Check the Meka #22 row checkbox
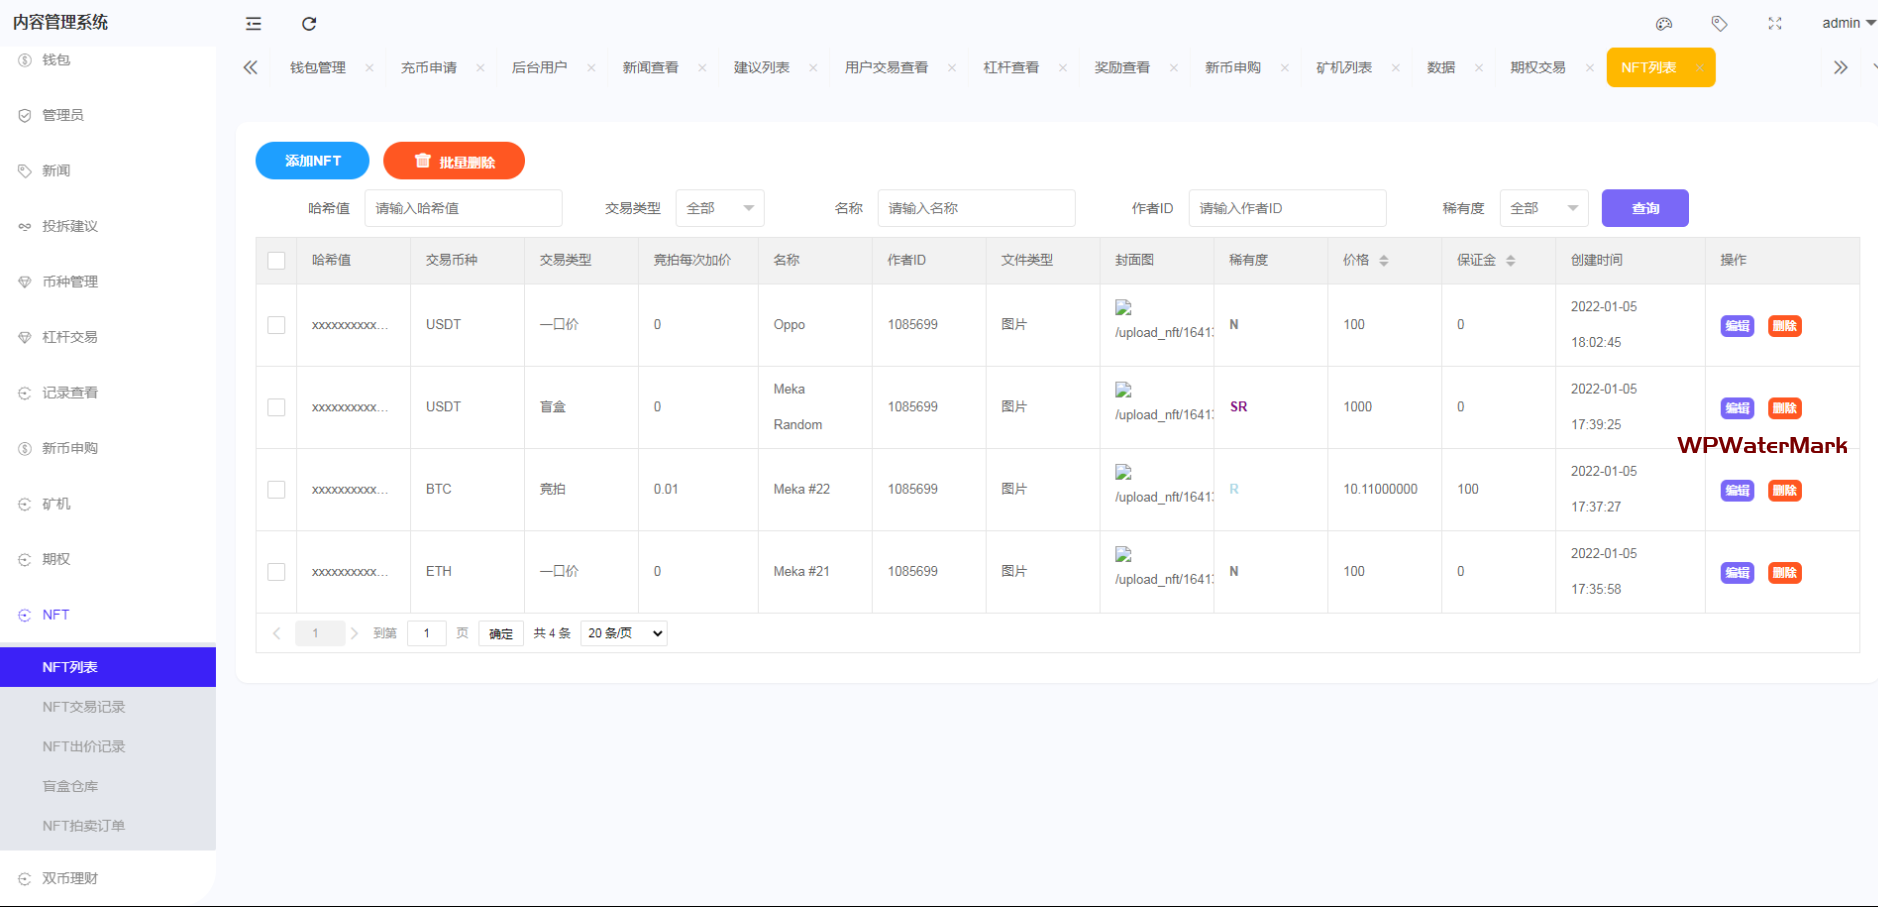Viewport: 1878px width, 907px height. pyautogui.click(x=277, y=490)
